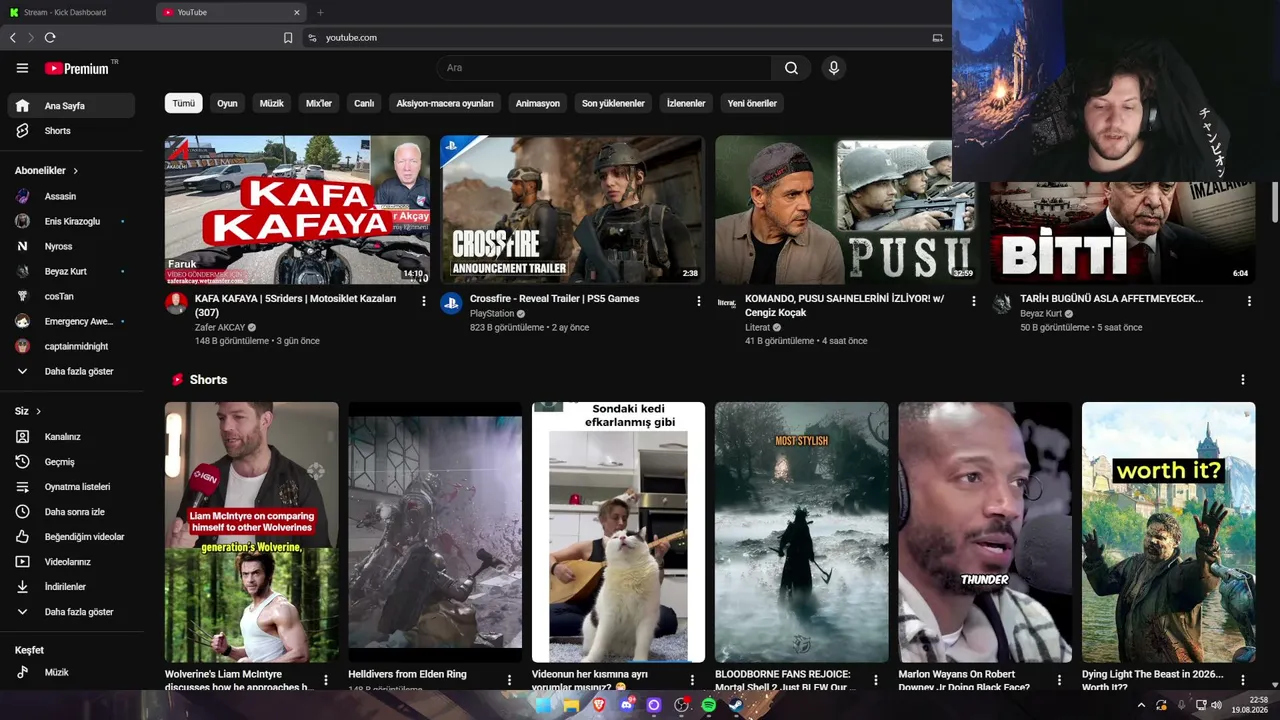Select the Aksiyon-macera oyunları chip
This screenshot has width=1280, height=720.
coord(445,103)
